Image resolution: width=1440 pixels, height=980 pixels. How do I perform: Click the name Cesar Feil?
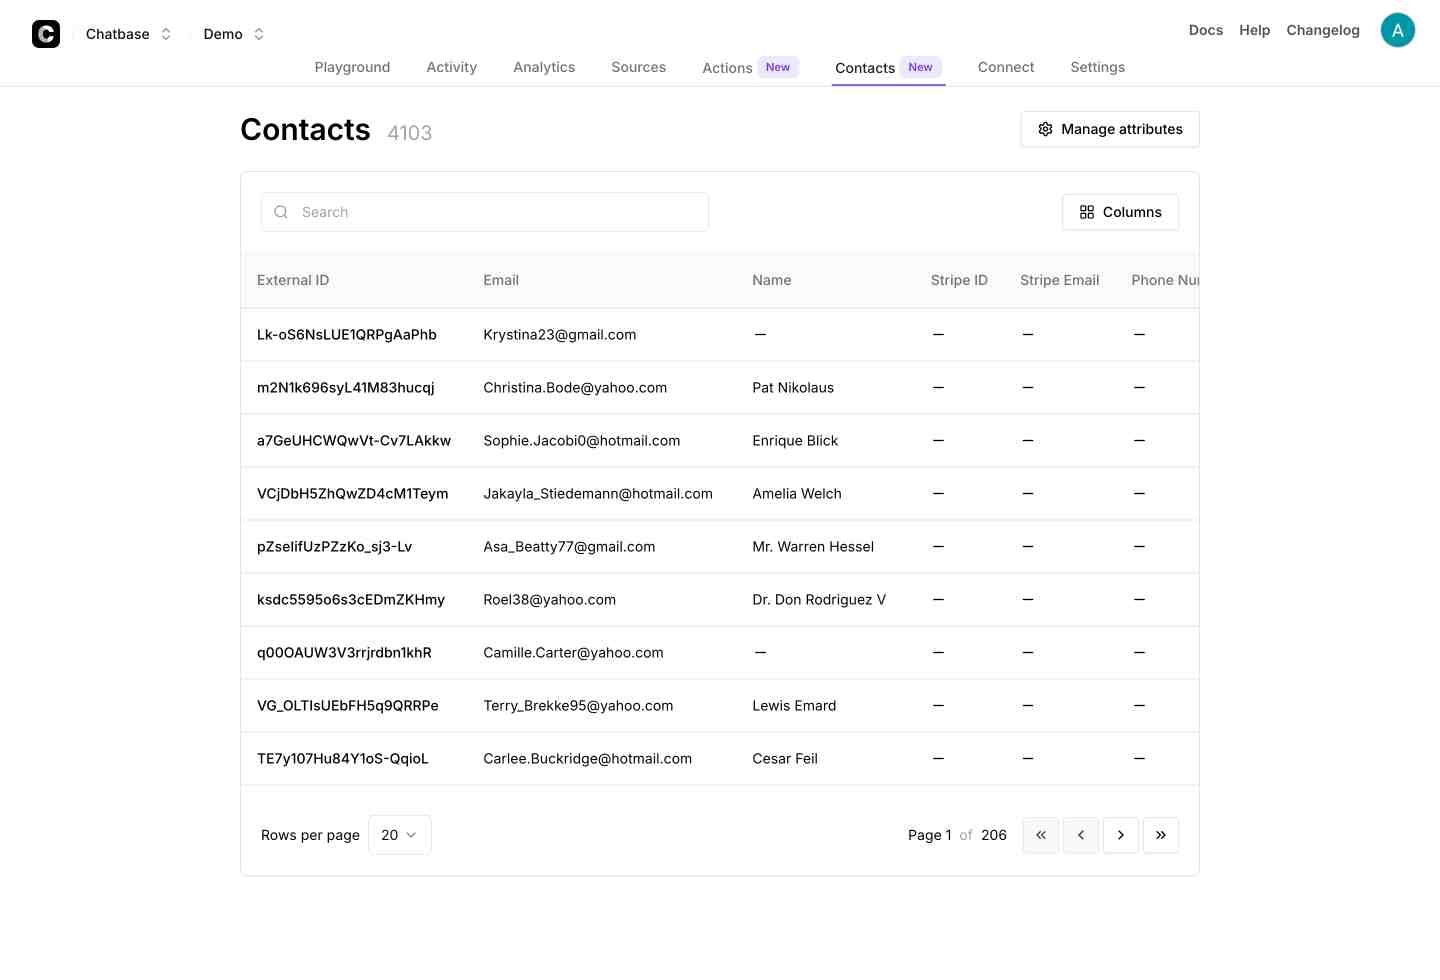click(785, 758)
